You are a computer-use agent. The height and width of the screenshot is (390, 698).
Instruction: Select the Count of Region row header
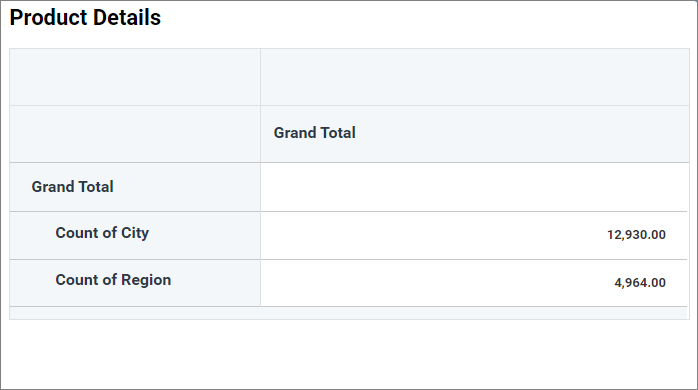(x=135, y=283)
